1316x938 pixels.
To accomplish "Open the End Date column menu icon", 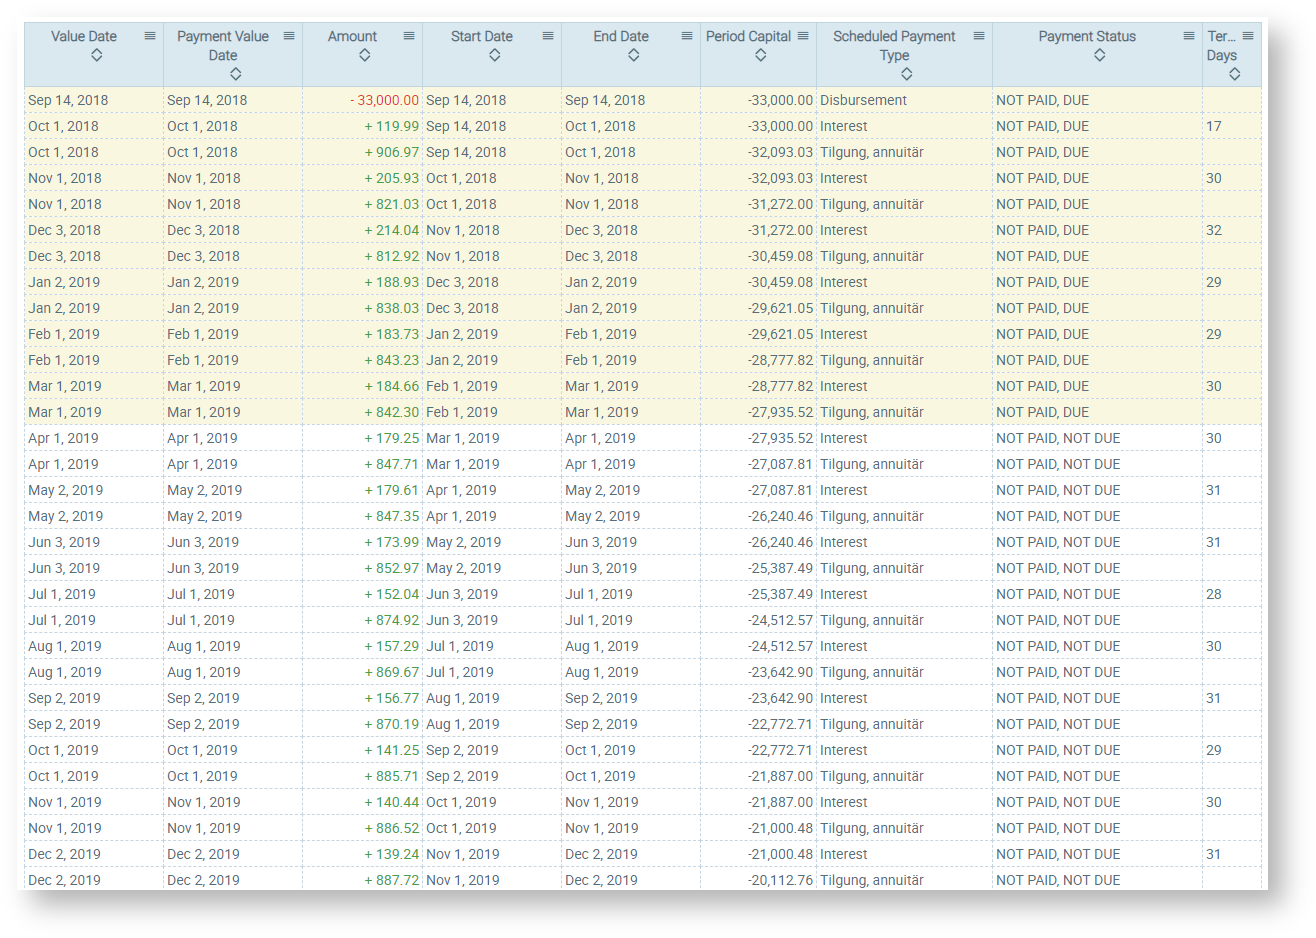I will click(687, 36).
